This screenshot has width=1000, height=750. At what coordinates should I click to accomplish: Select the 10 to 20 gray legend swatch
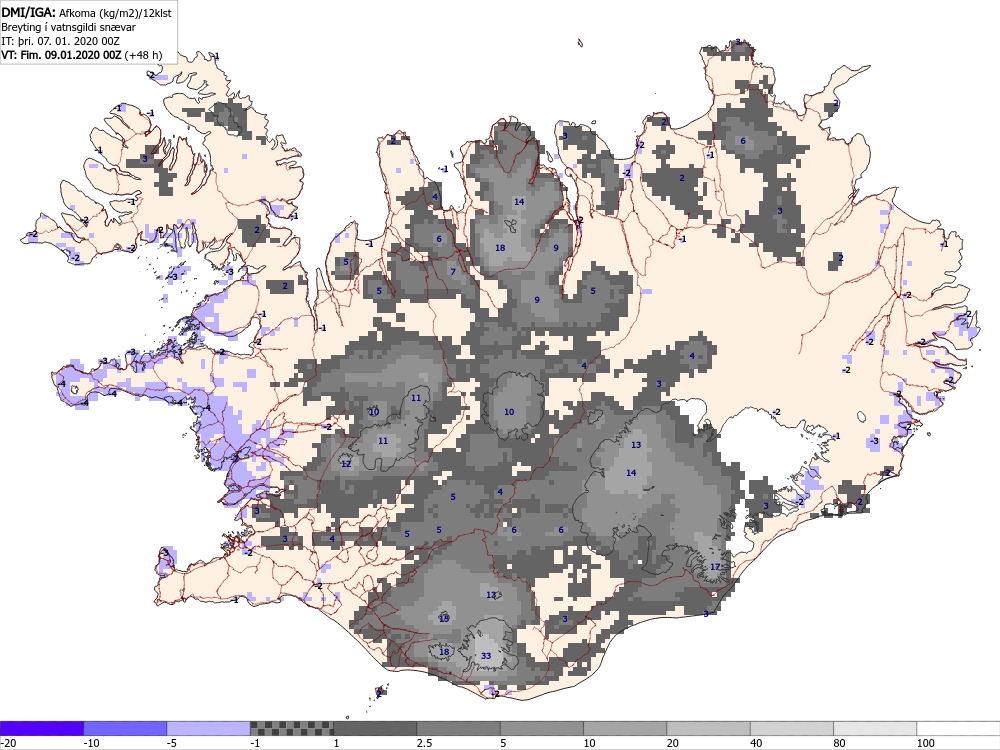coord(625,728)
